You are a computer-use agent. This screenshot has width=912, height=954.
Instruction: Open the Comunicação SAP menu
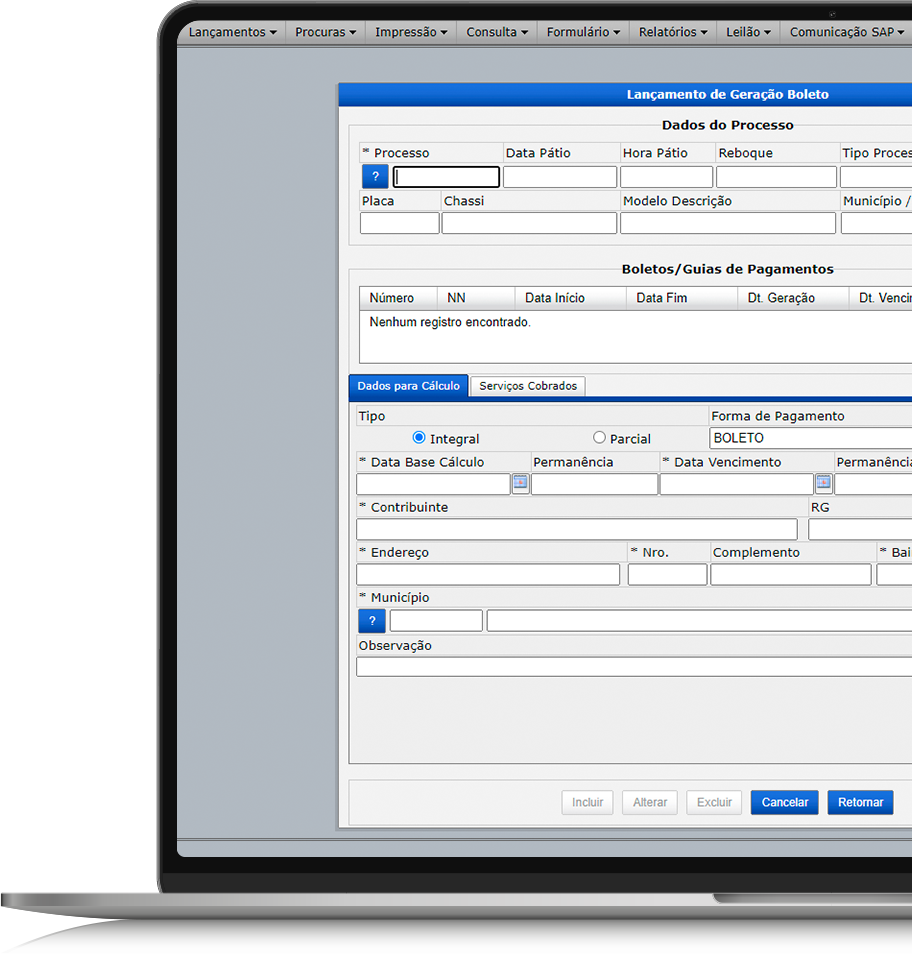[x=846, y=32]
